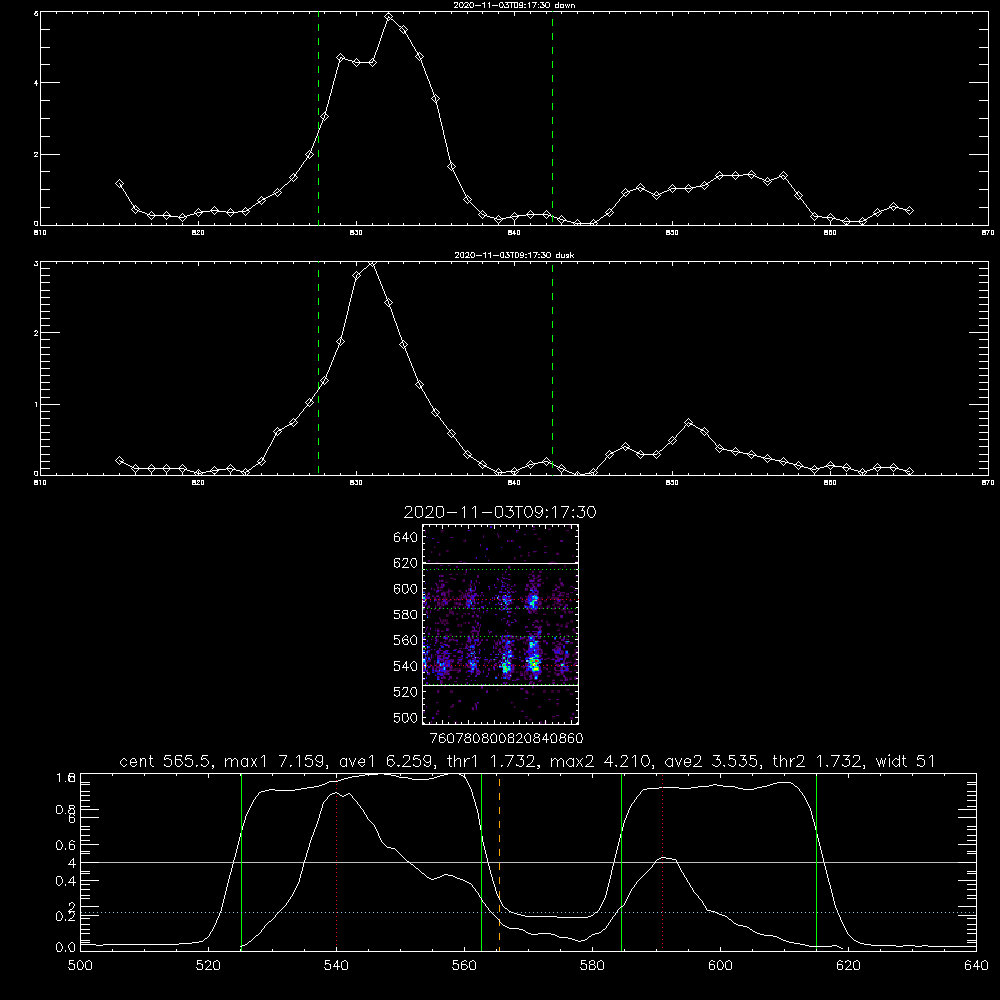Click left green dashed line in dawn plot
1000x1000 pixels.
coord(318,118)
